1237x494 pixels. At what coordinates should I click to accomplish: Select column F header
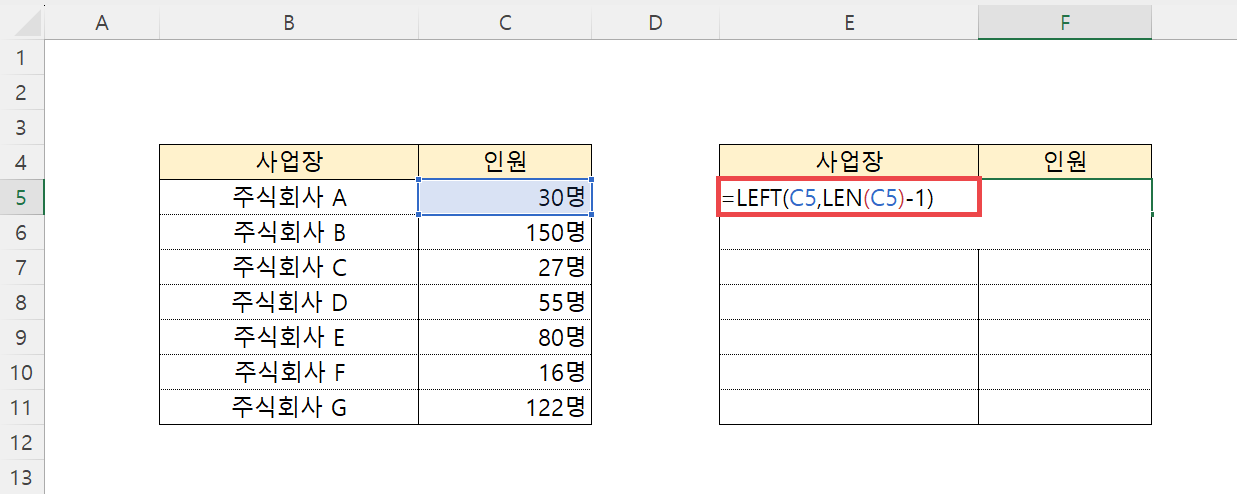click(x=1065, y=22)
